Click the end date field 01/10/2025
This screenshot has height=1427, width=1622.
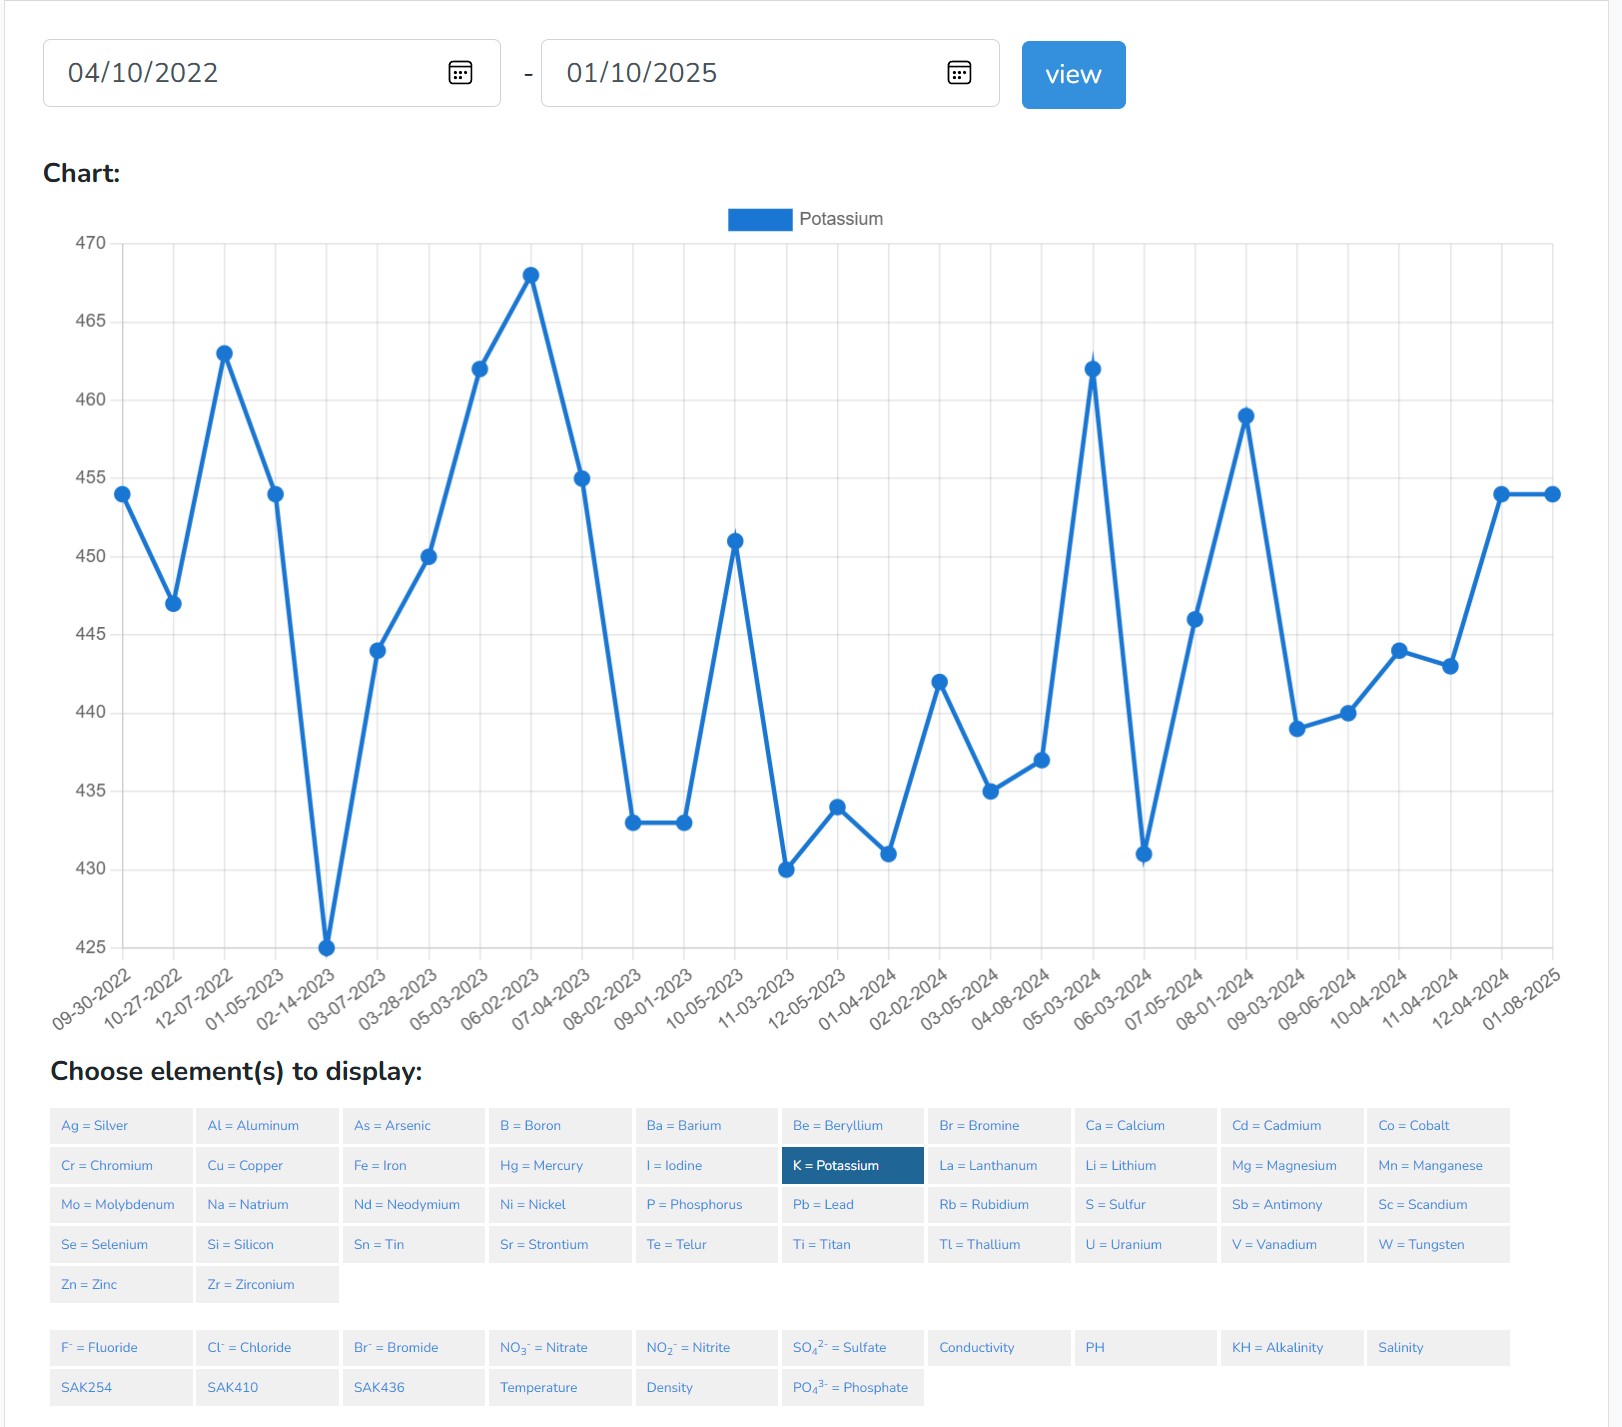pyautogui.click(x=740, y=73)
